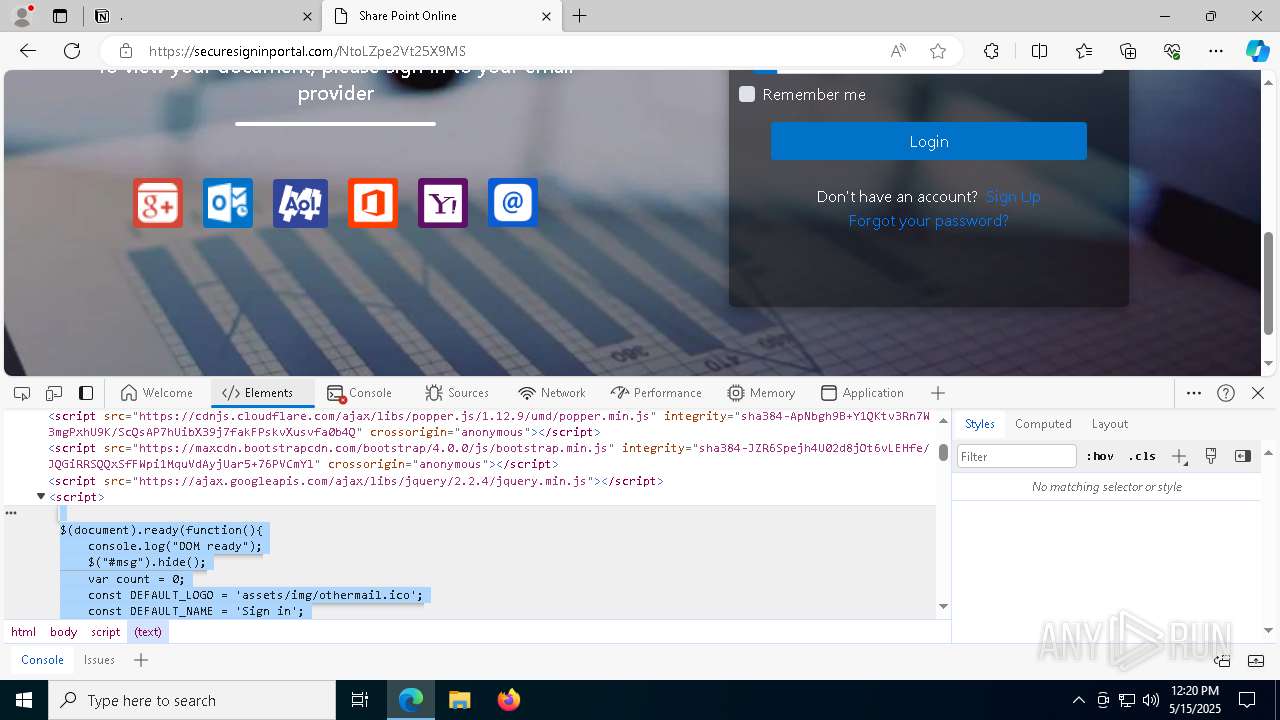
Task: Open the Application tab
Action: pos(862,393)
